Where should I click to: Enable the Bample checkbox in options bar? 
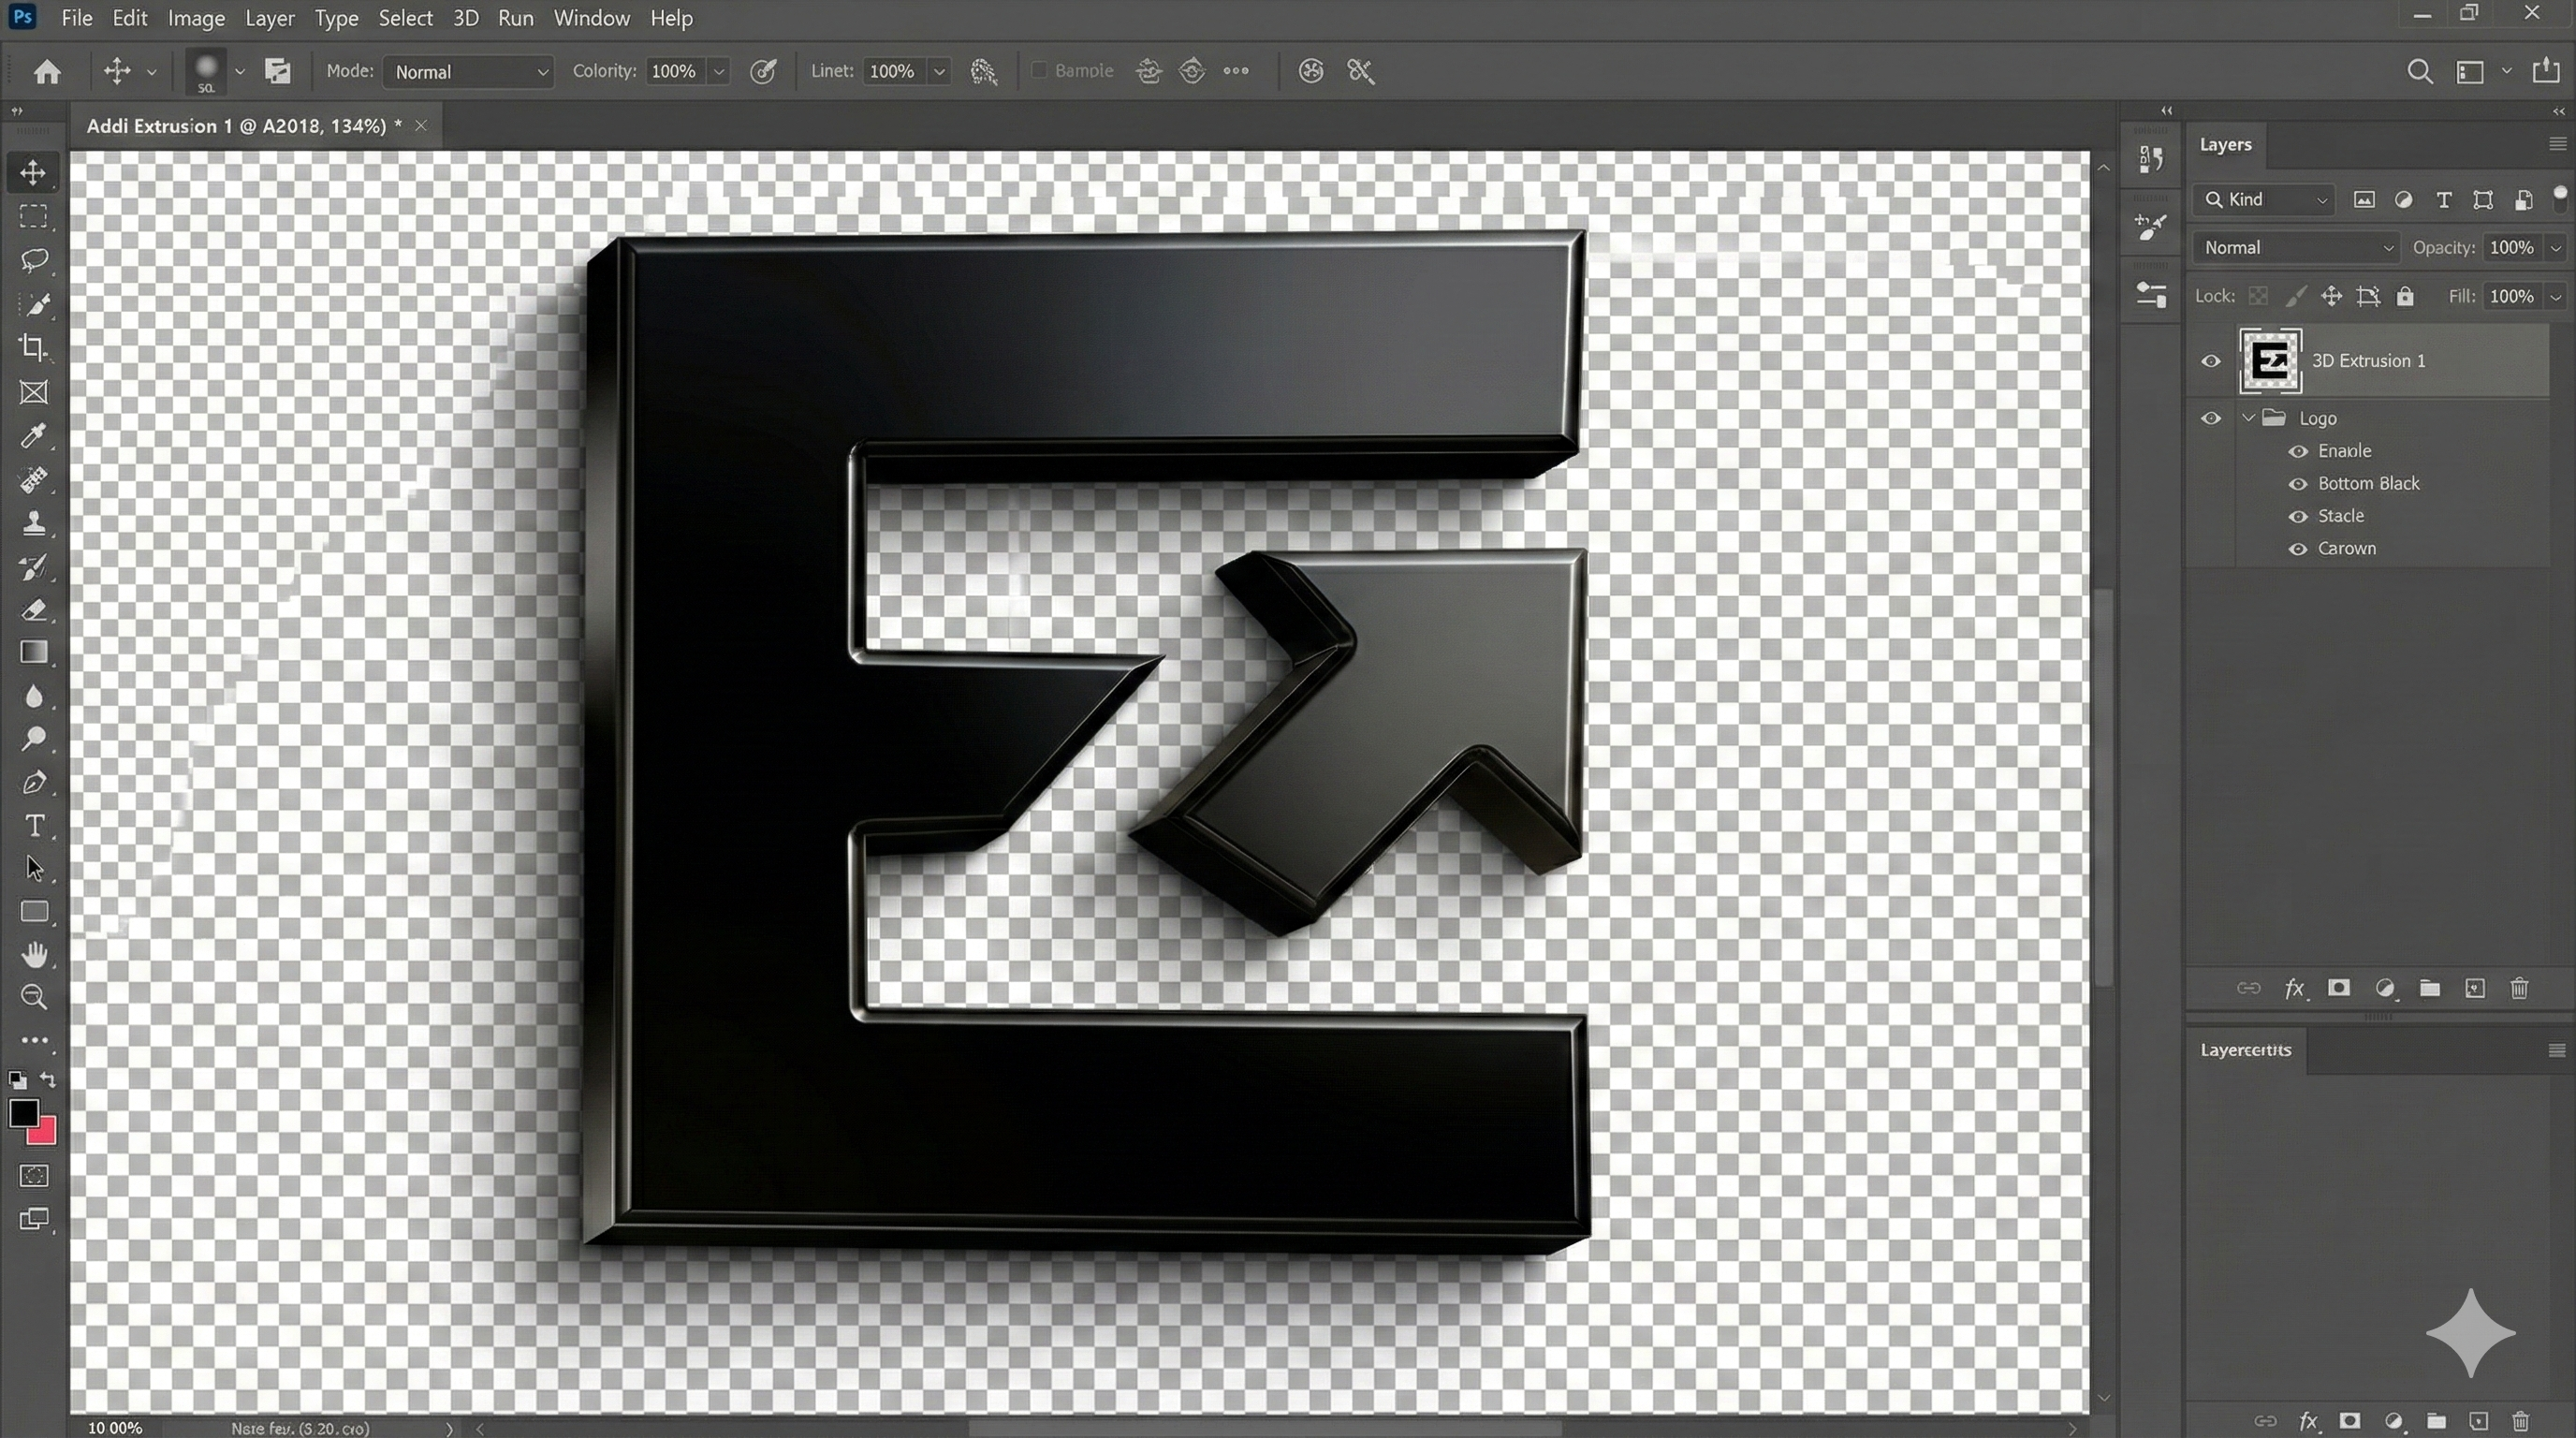click(x=1038, y=71)
